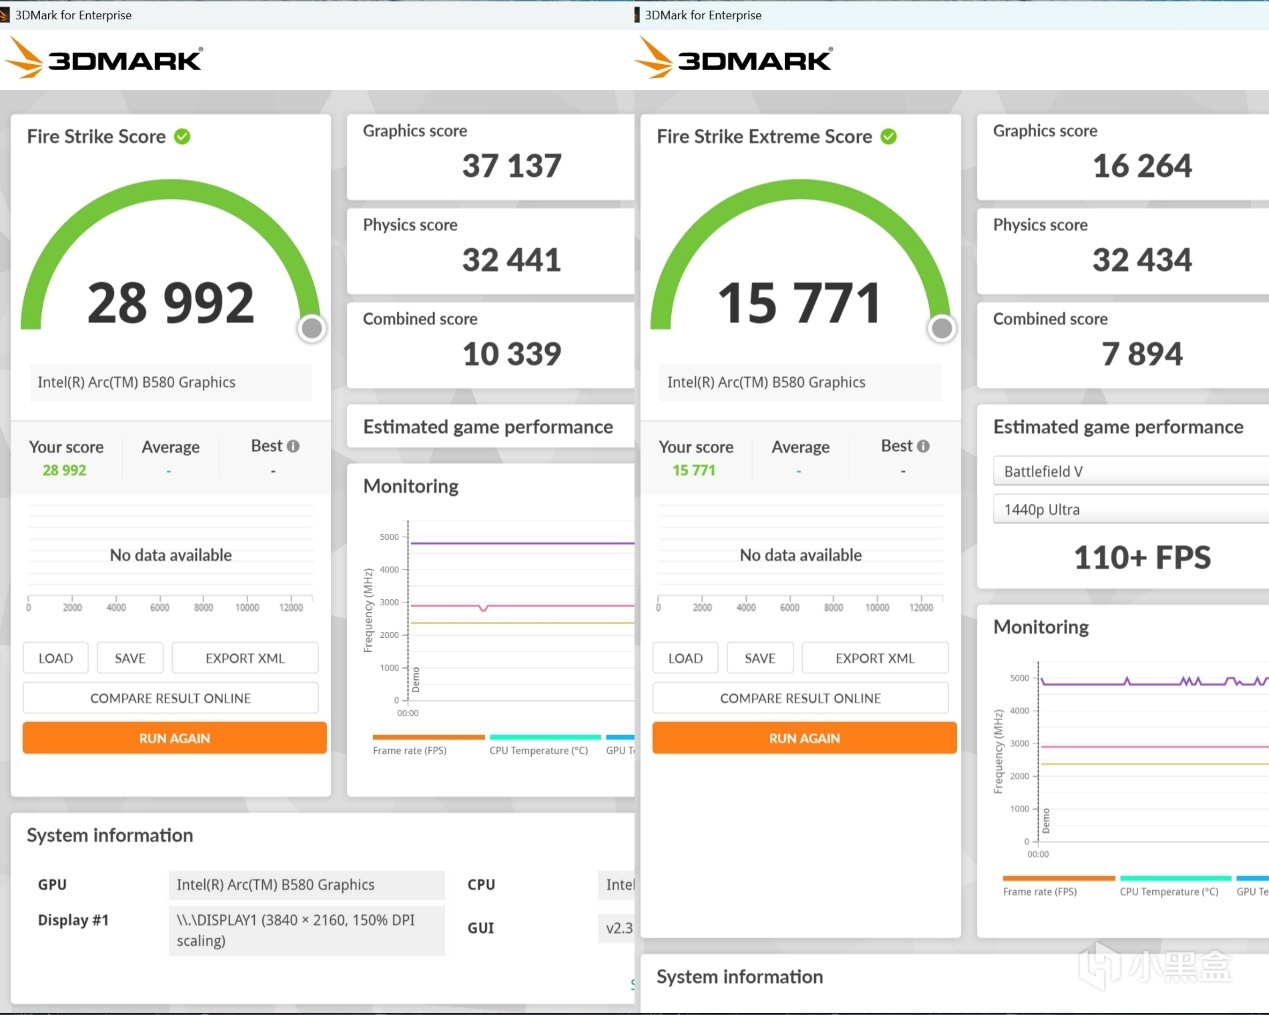Click the main score 15 771

tap(799, 303)
